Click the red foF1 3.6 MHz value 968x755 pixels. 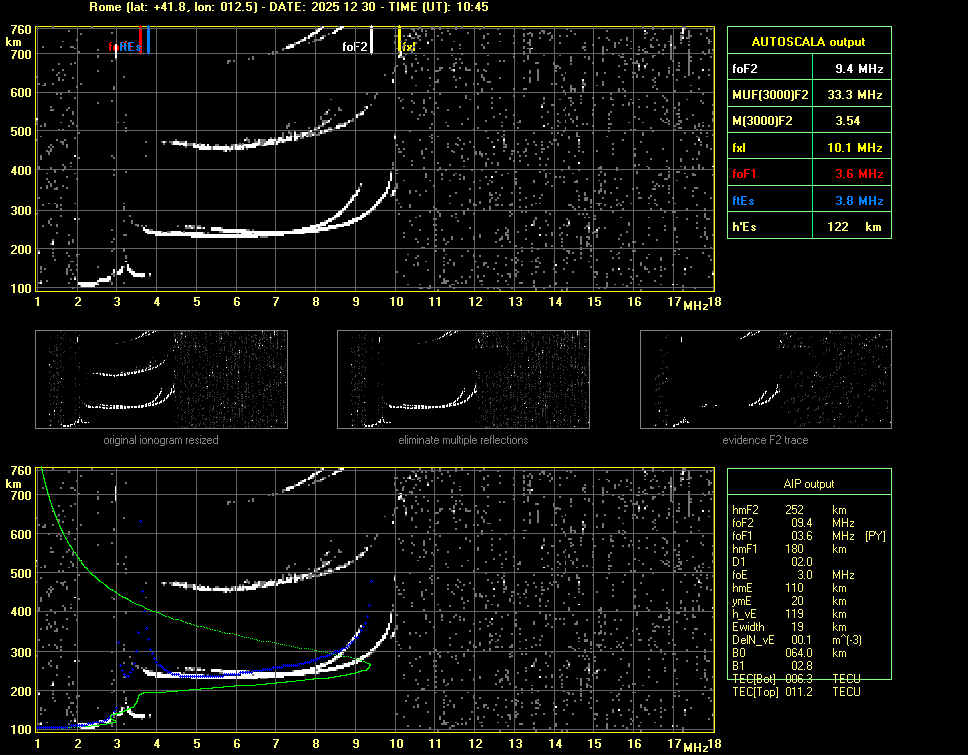point(858,174)
